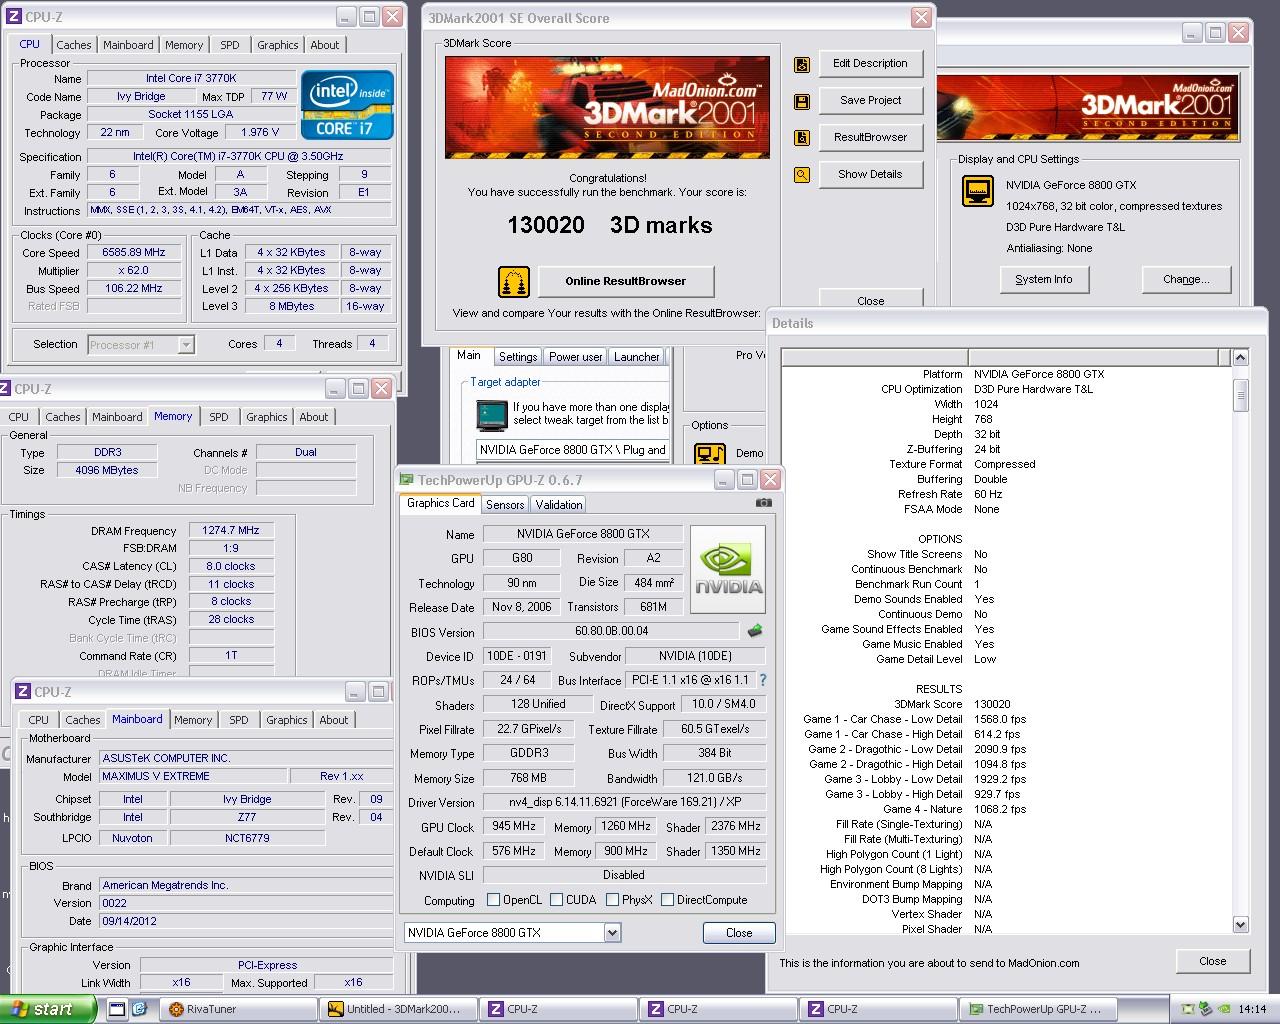
Task: Toggle the PhysX checkbox
Action: click(611, 900)
